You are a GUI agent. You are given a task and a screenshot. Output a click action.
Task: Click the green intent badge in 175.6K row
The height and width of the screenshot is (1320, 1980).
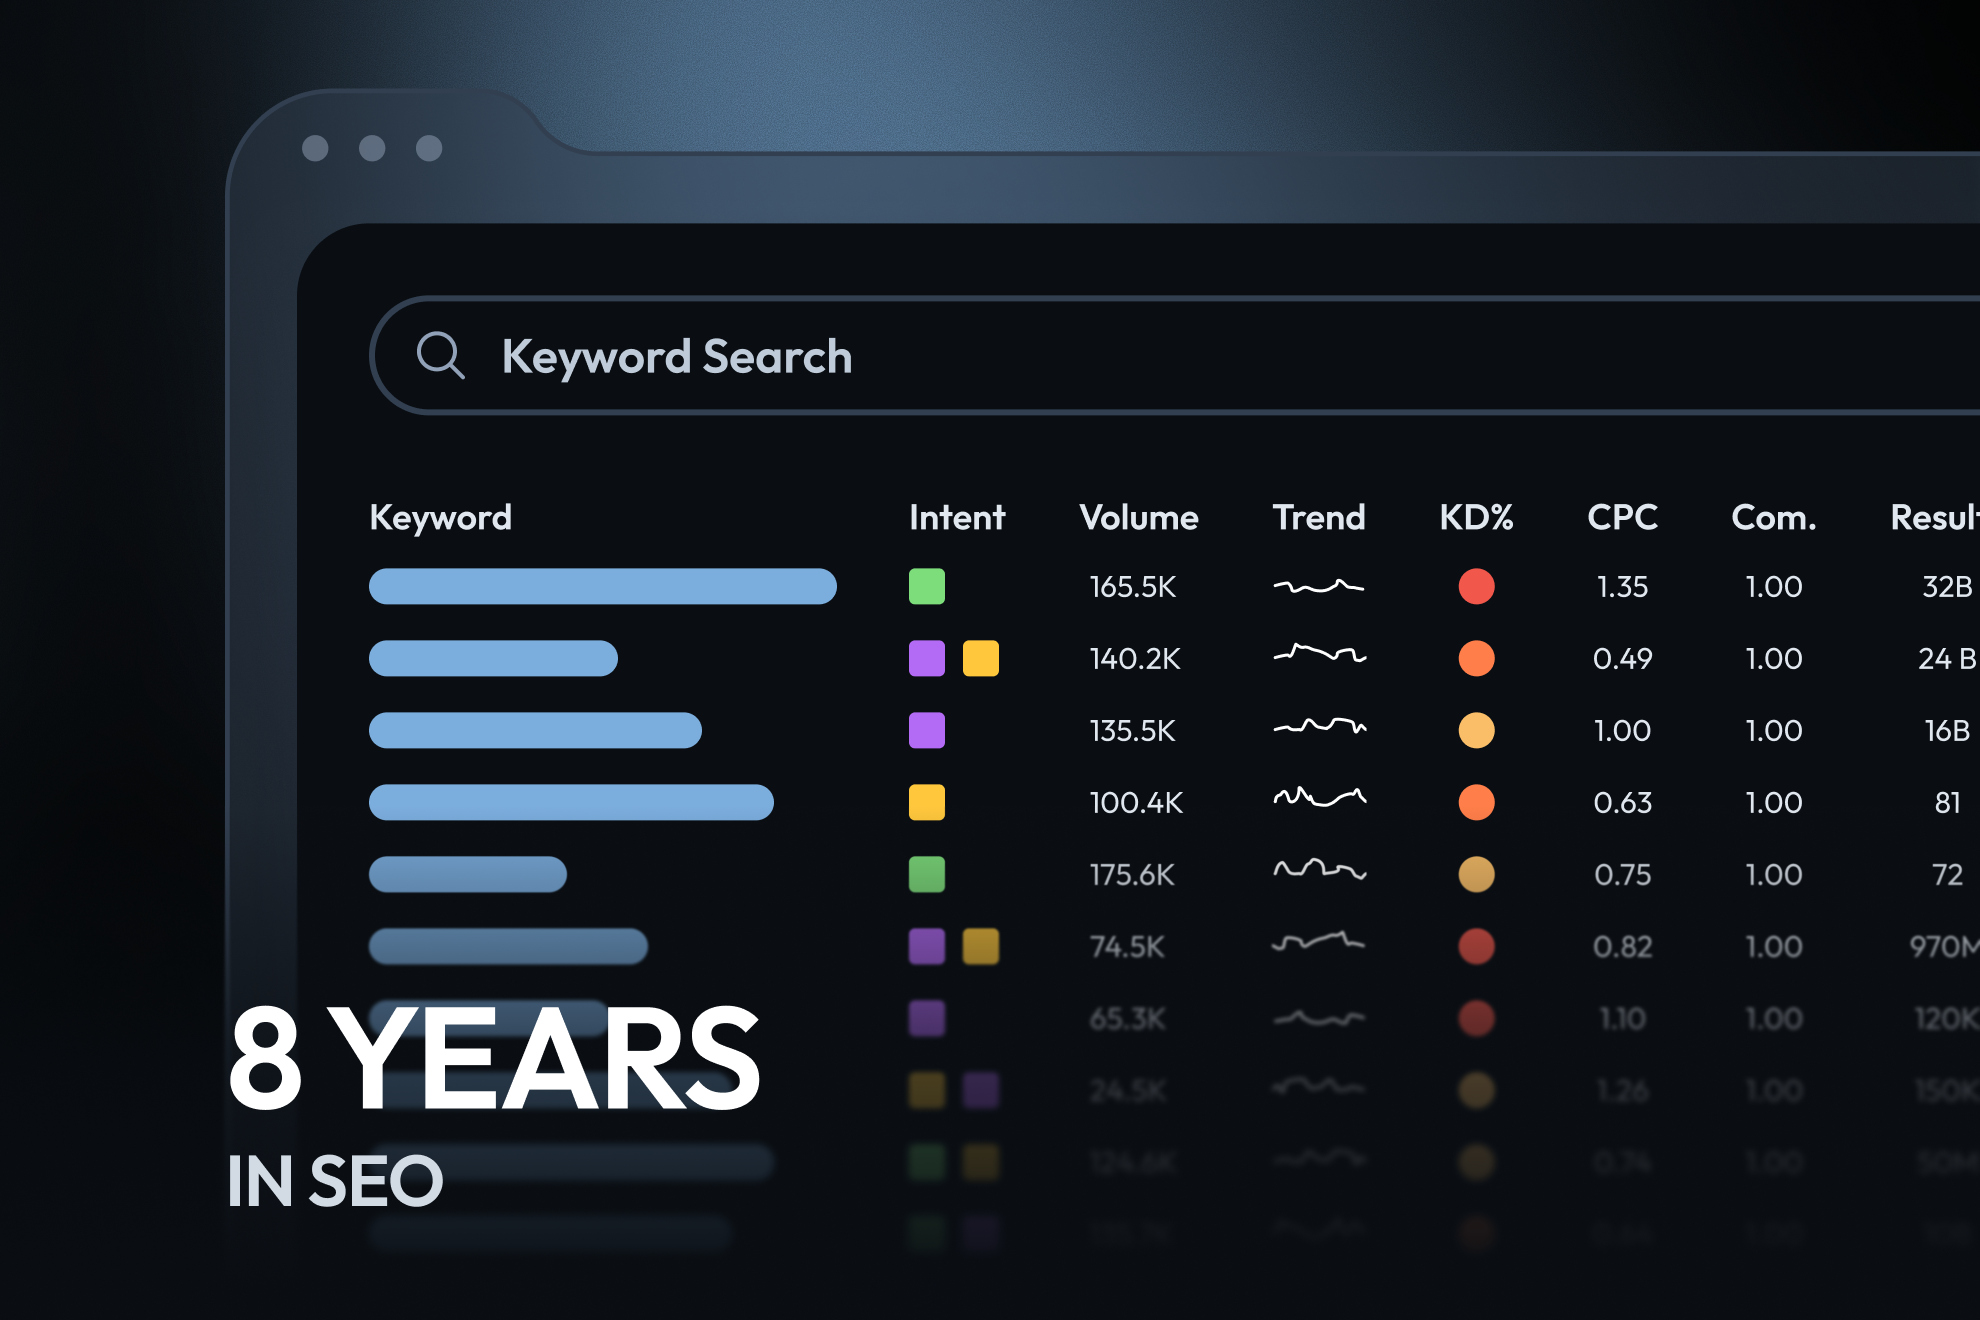point(926,874)
